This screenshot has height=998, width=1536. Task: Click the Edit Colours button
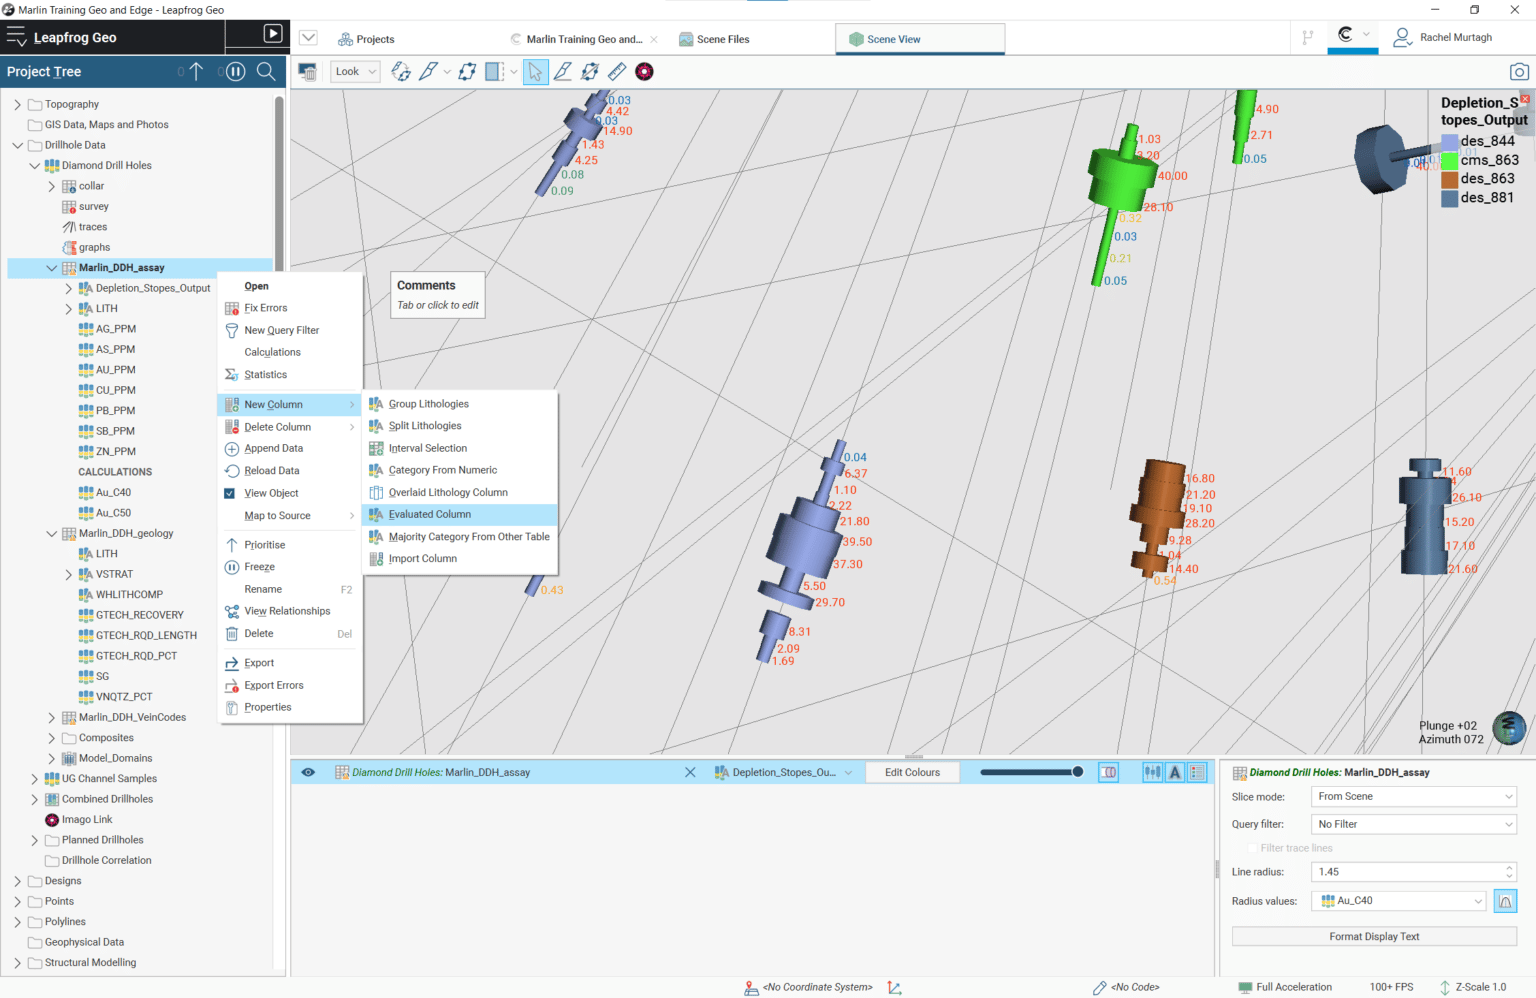912,772
